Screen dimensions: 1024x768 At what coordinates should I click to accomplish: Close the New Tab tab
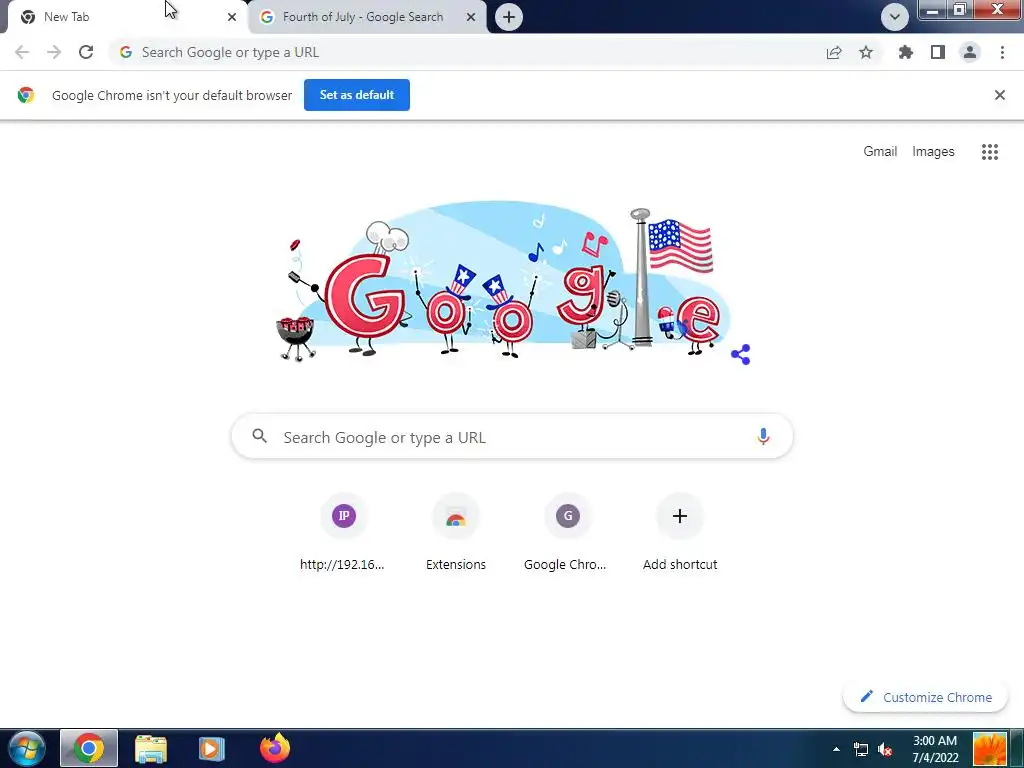click(x=232, y=18)
